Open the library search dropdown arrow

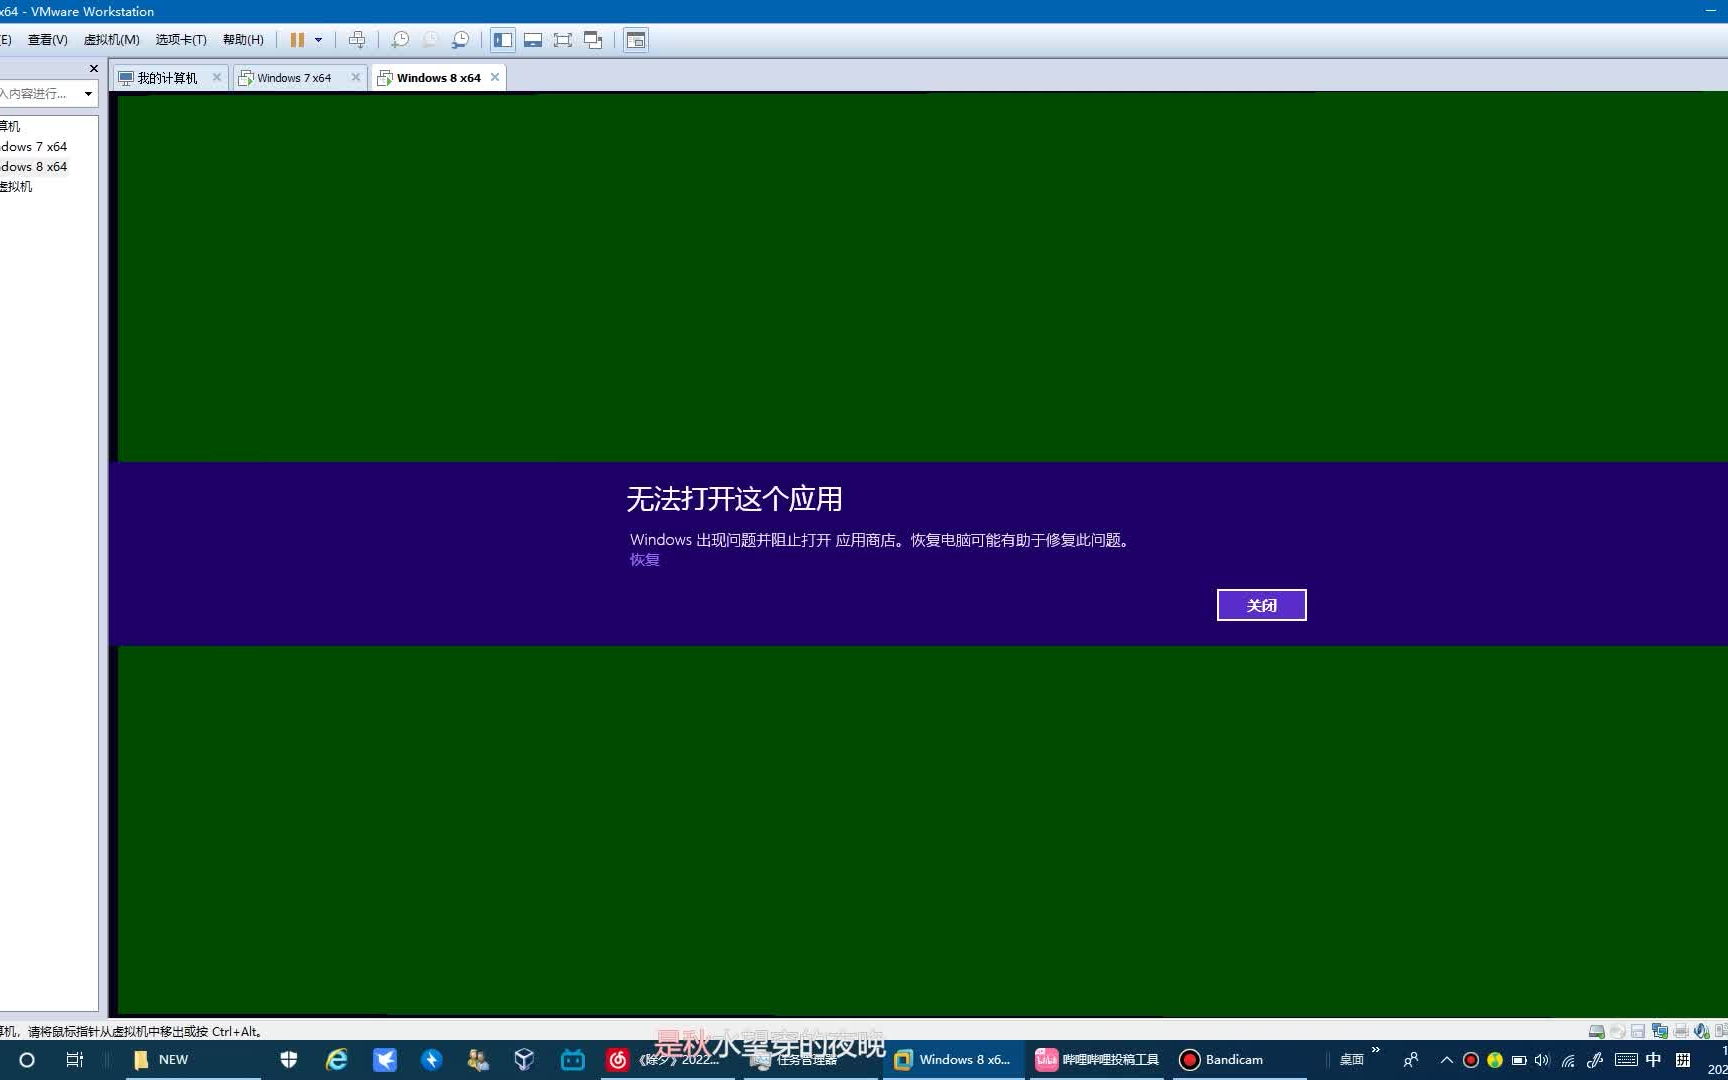point(89,94)
